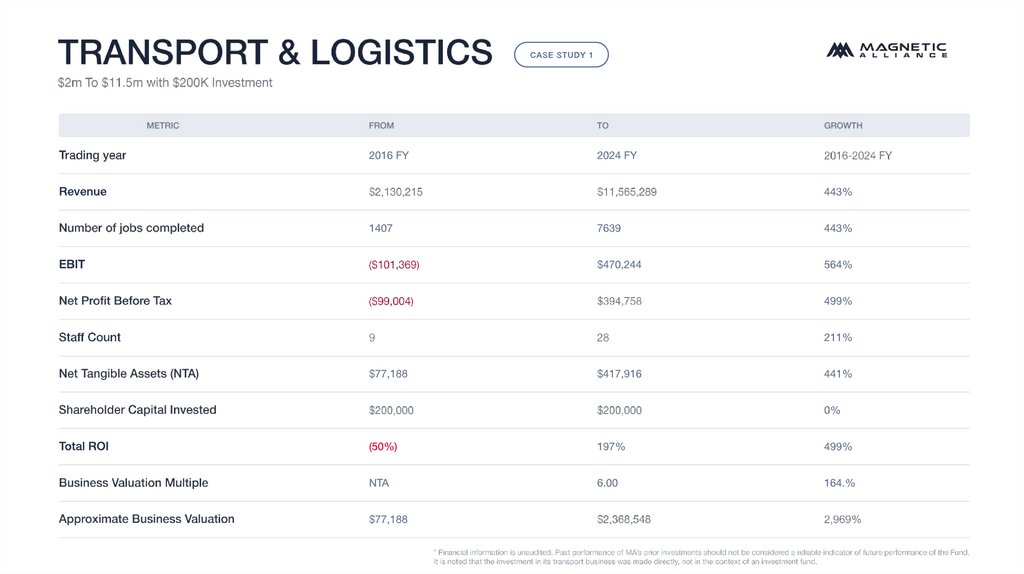Click the 2024 revenue value $11,565,289
Screen dimensions: 1024x574
[x=627, y=192]
